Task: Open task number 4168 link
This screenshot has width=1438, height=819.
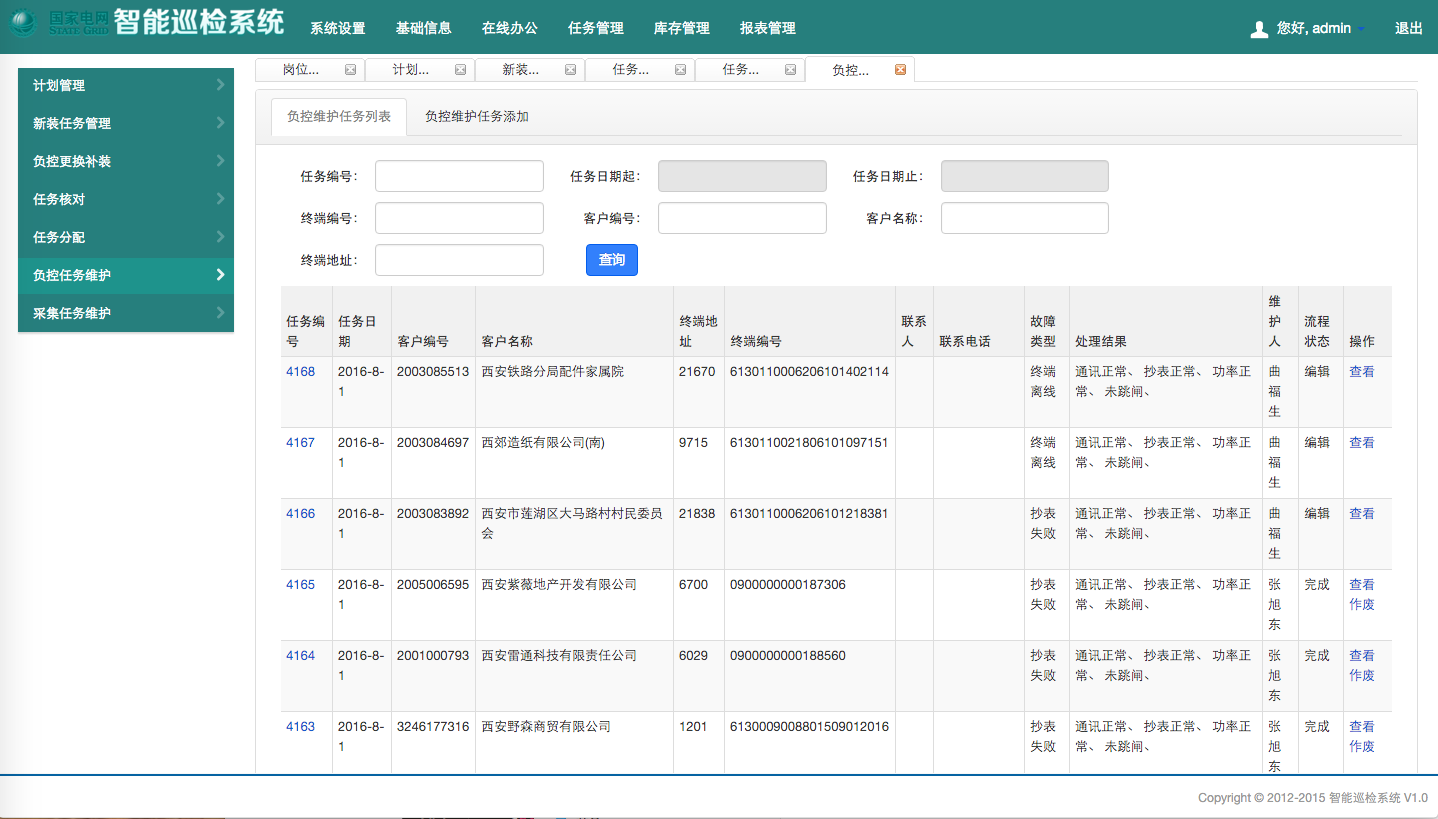Action: [300, 372]
